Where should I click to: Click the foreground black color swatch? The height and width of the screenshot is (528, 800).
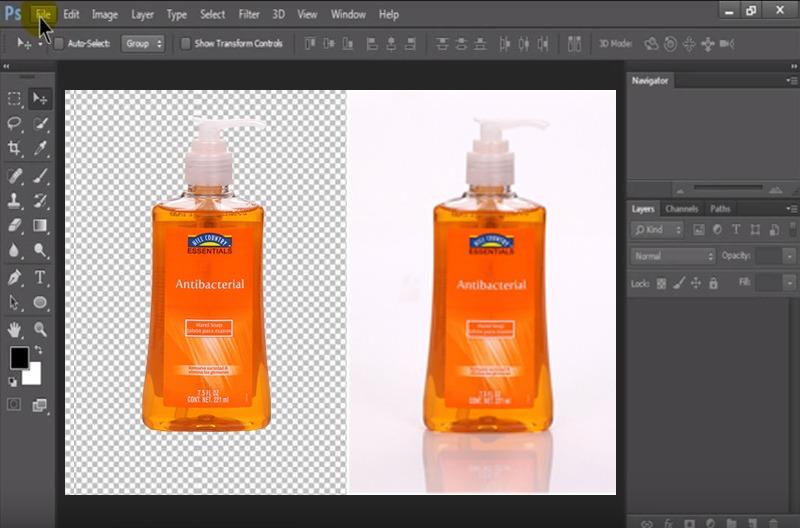[x=18, y=356]
